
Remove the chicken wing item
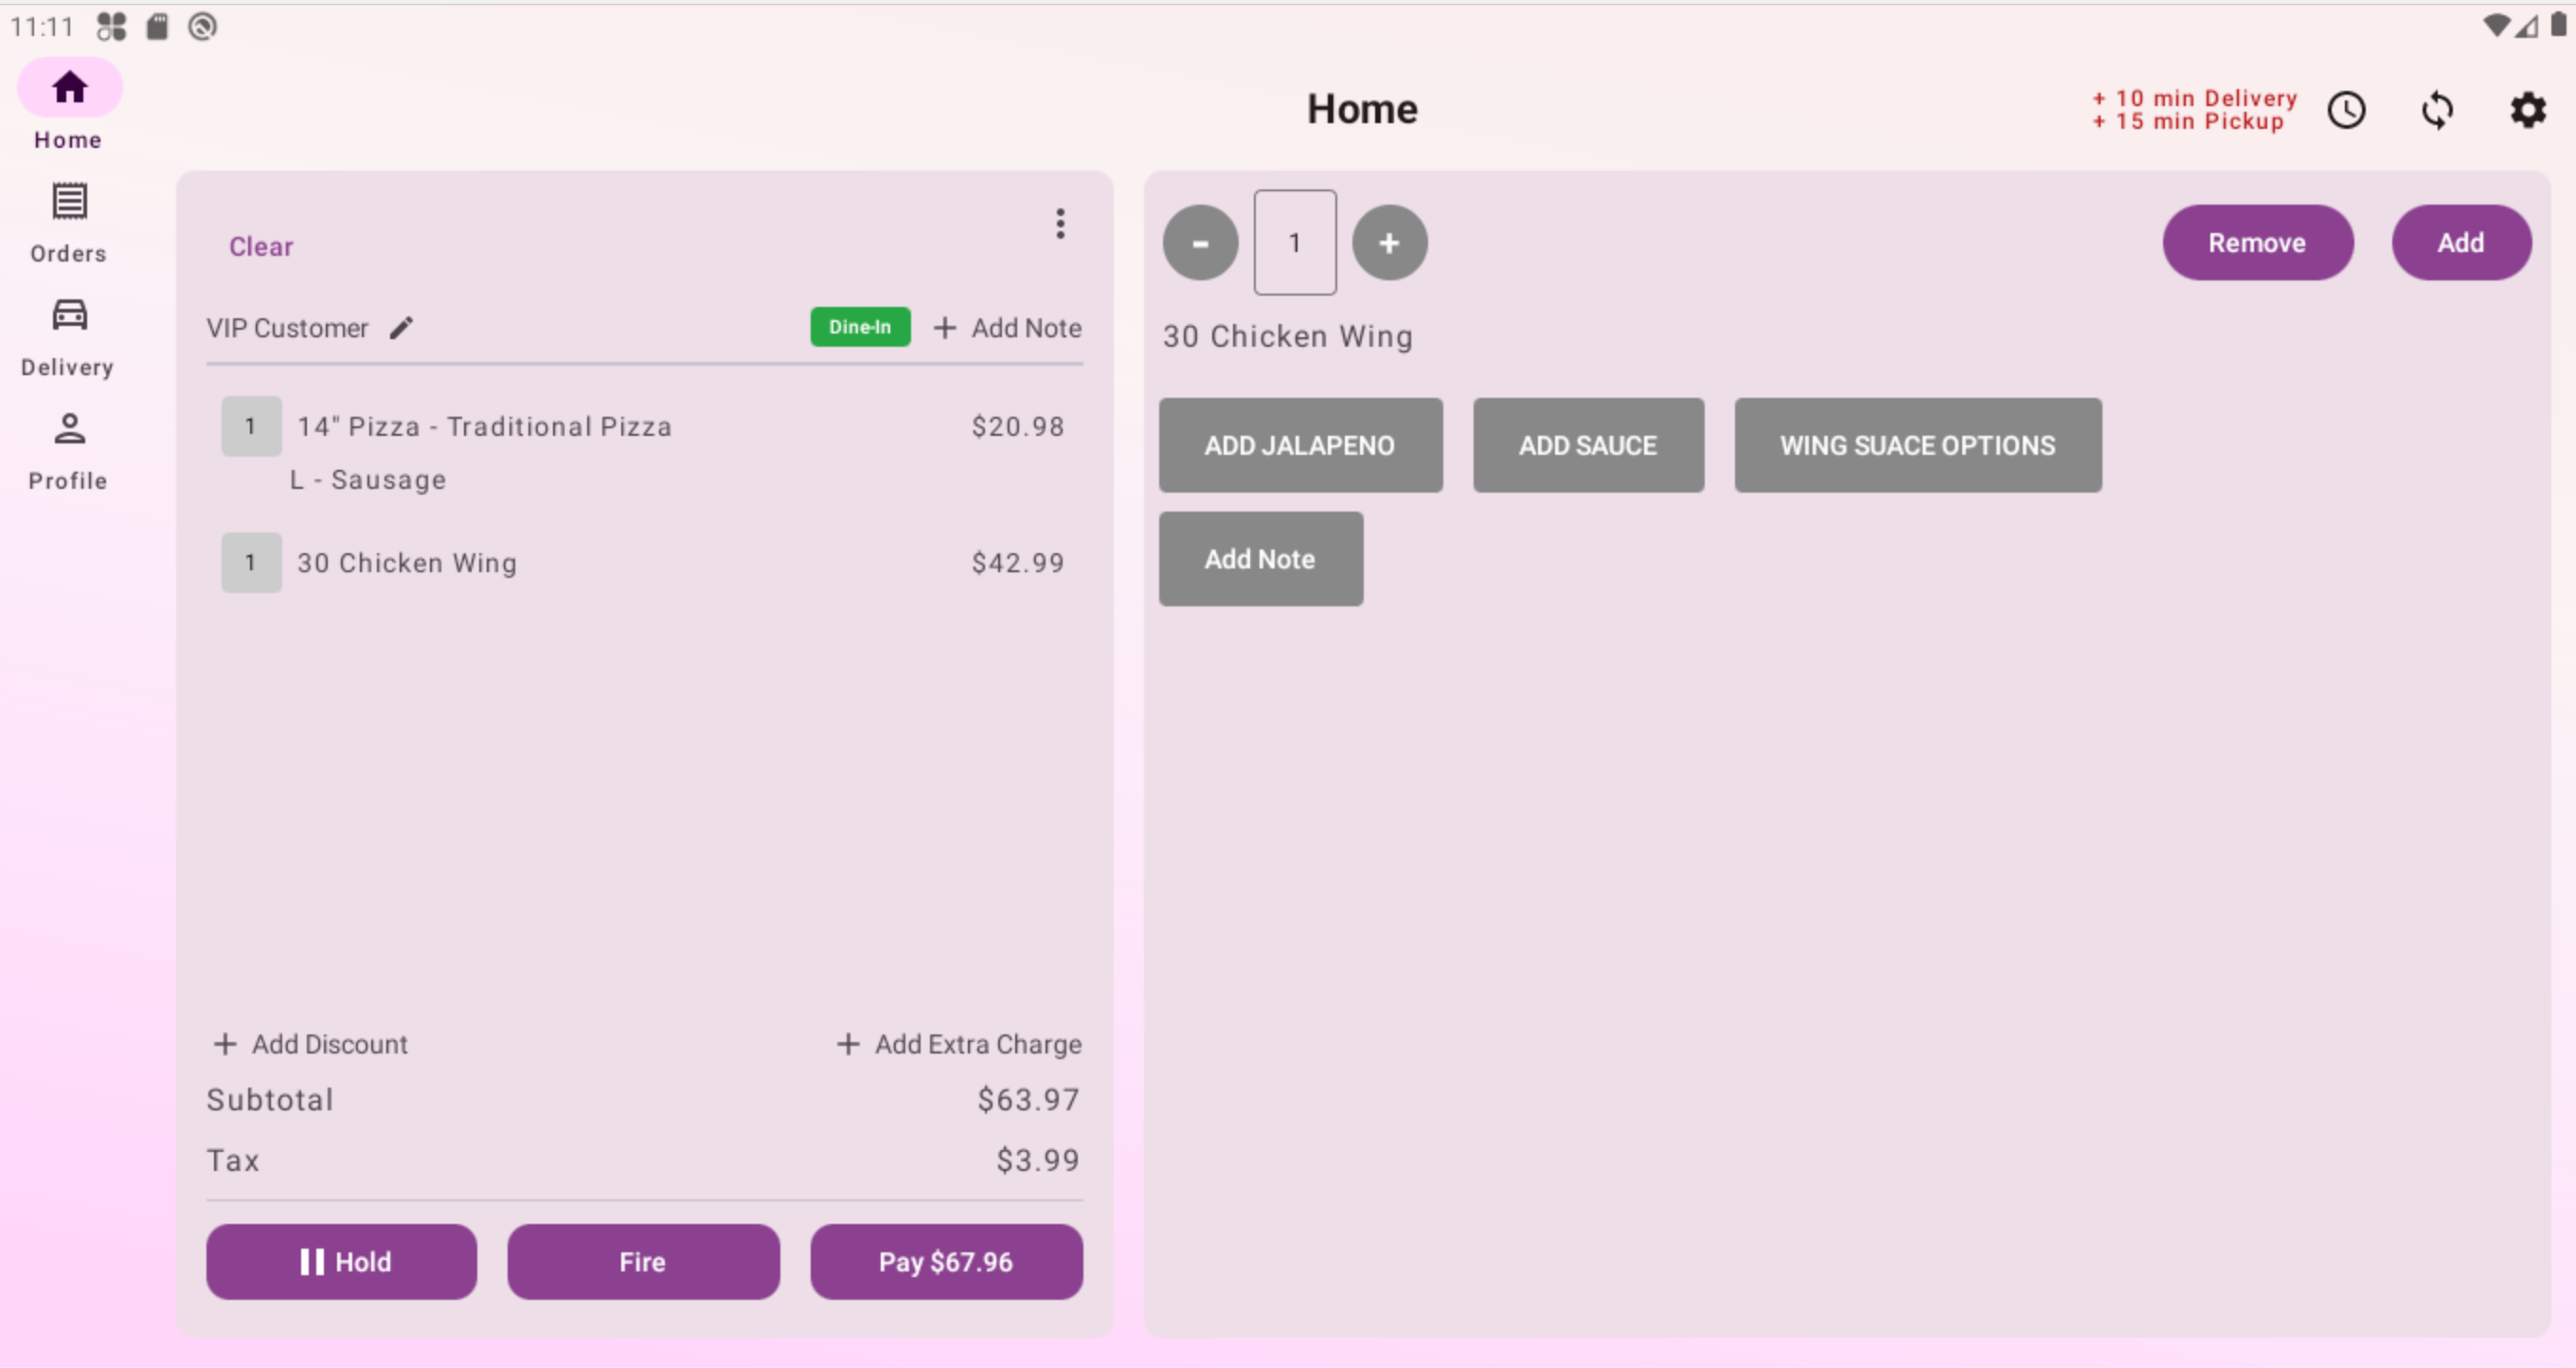coord(2259,242)
